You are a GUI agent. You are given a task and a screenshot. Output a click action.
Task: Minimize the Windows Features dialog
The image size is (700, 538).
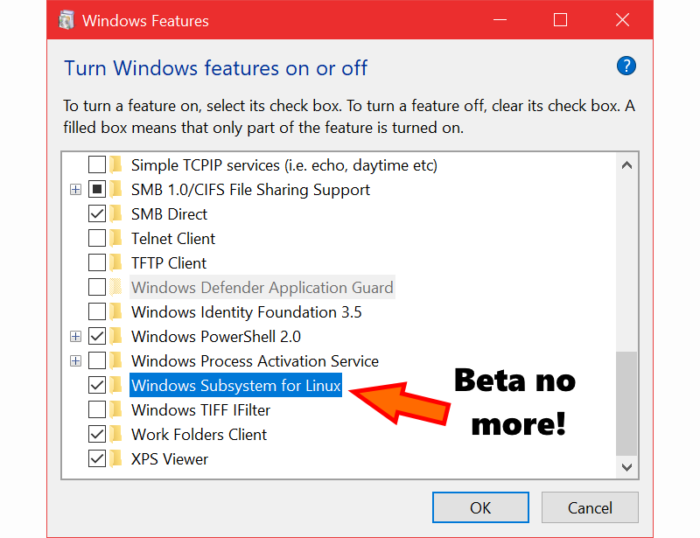[x=500, y=20]
